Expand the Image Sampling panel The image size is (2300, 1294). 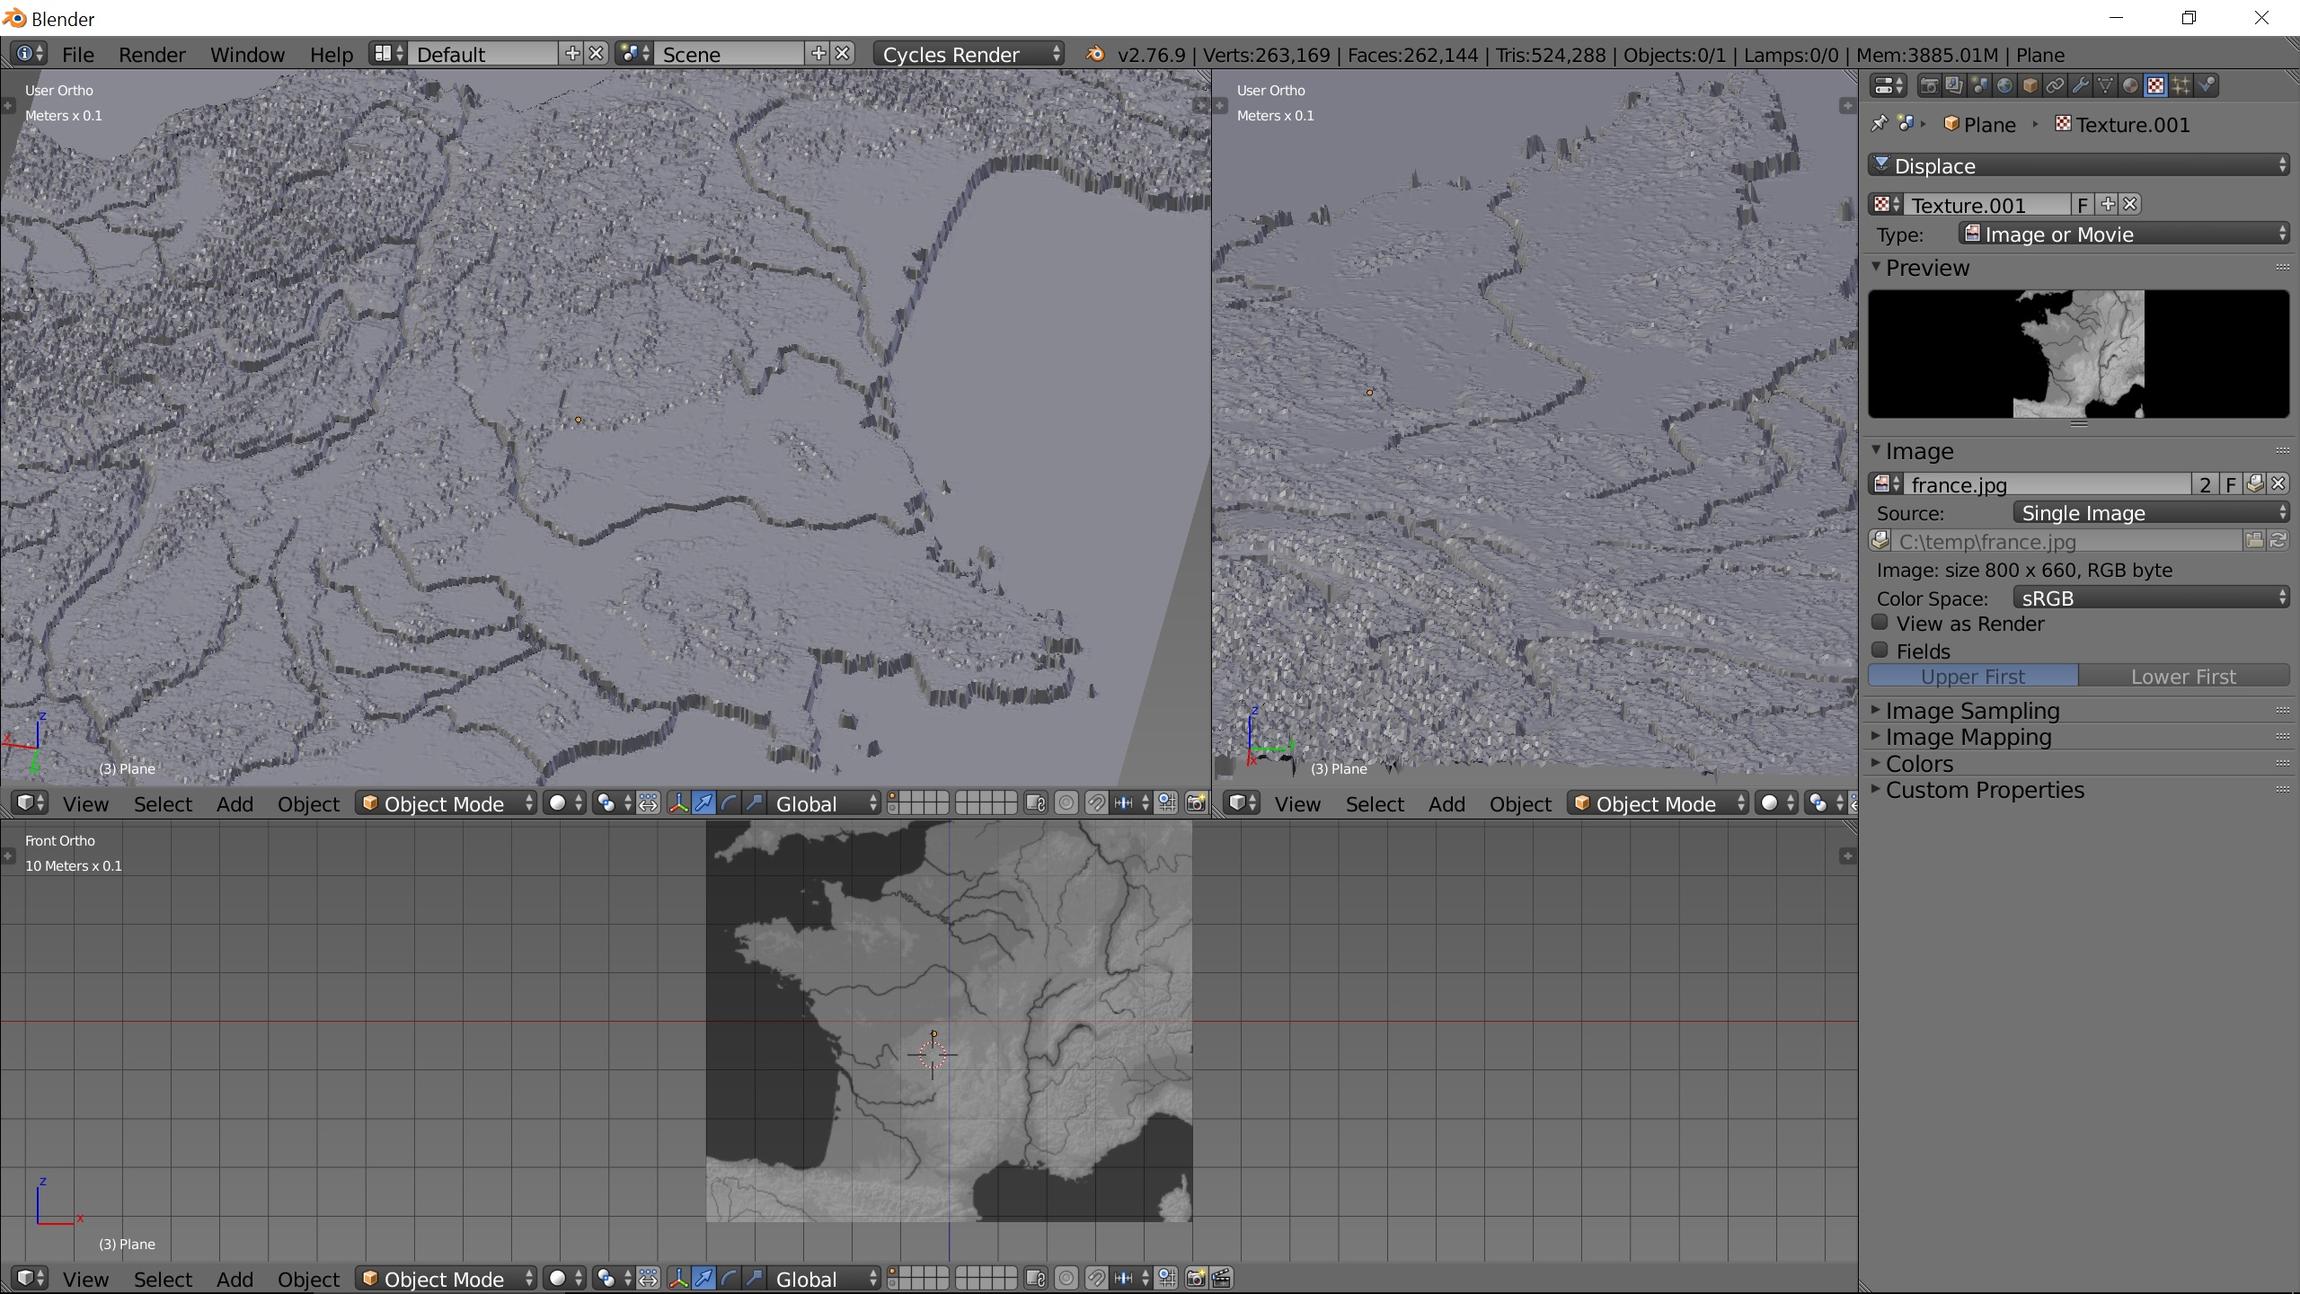(1971, 711)
